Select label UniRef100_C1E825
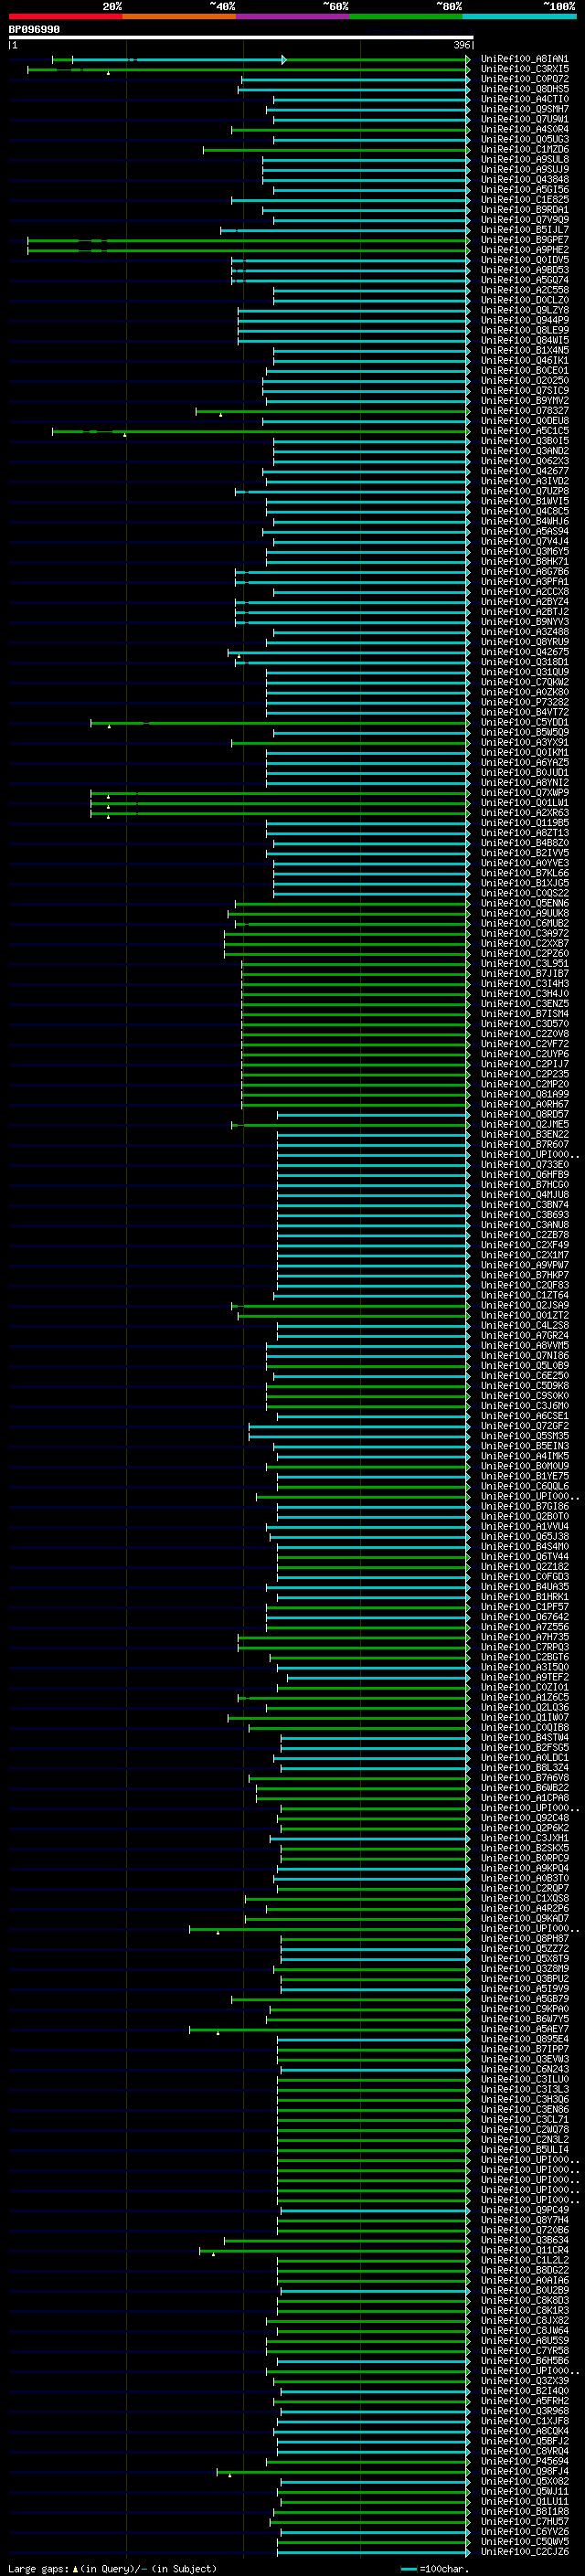Viewport: 585px width, 2576px height. point(524,199)
